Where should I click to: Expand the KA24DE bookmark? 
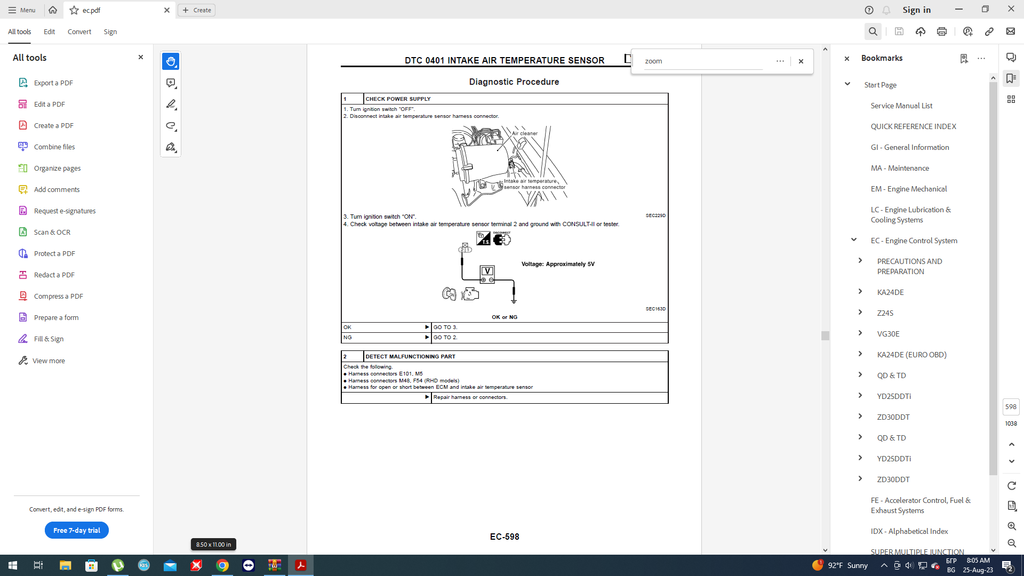pos(860,291)
